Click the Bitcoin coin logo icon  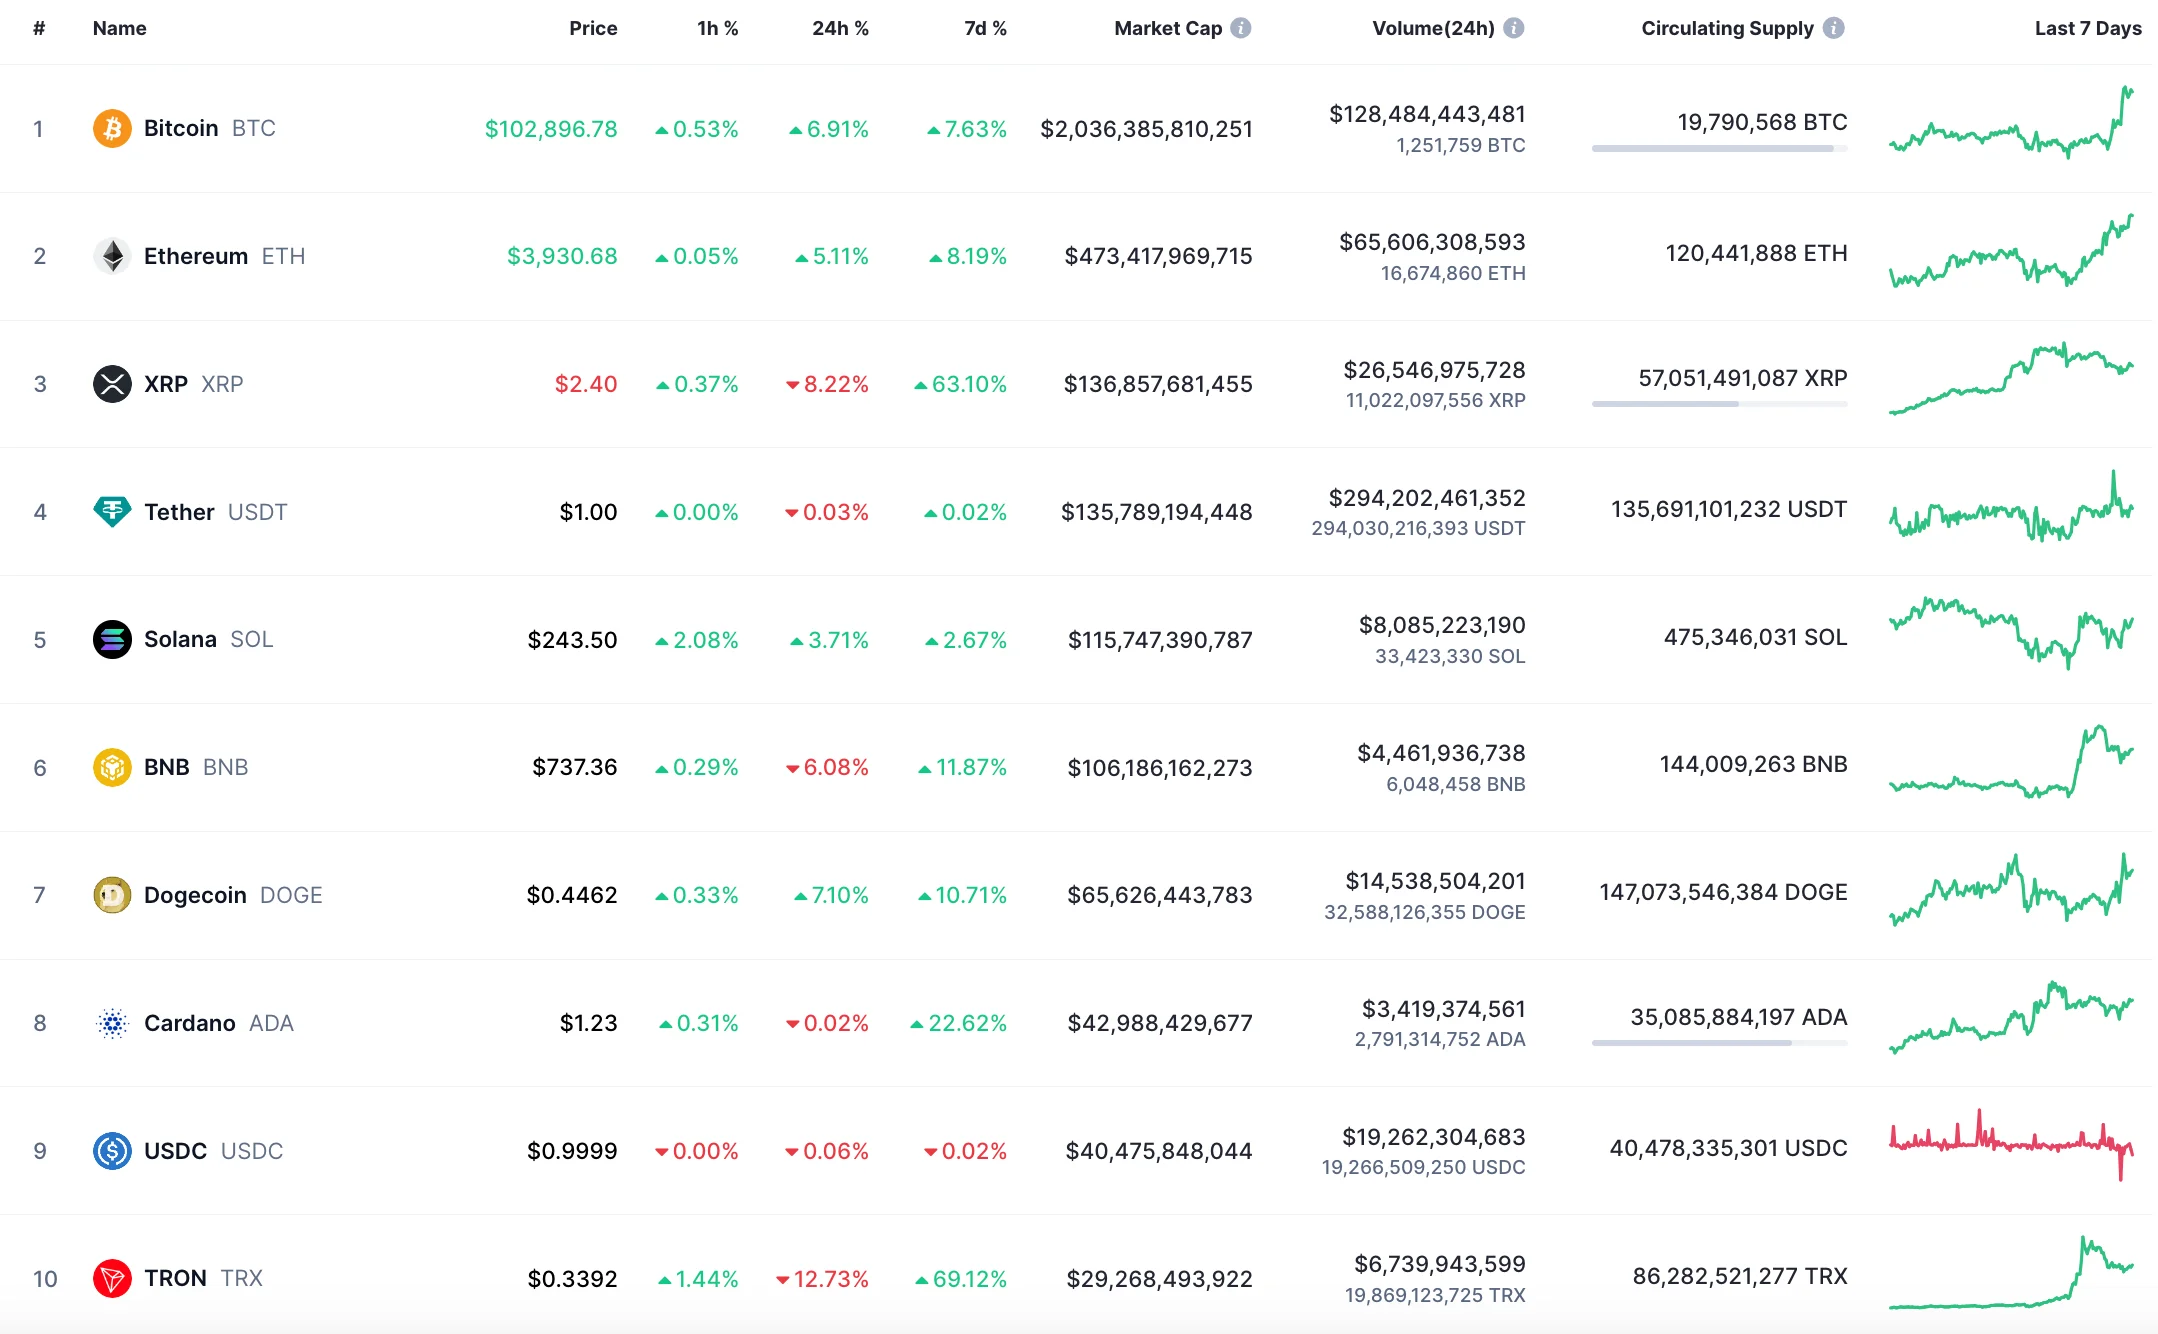(112, 128)
